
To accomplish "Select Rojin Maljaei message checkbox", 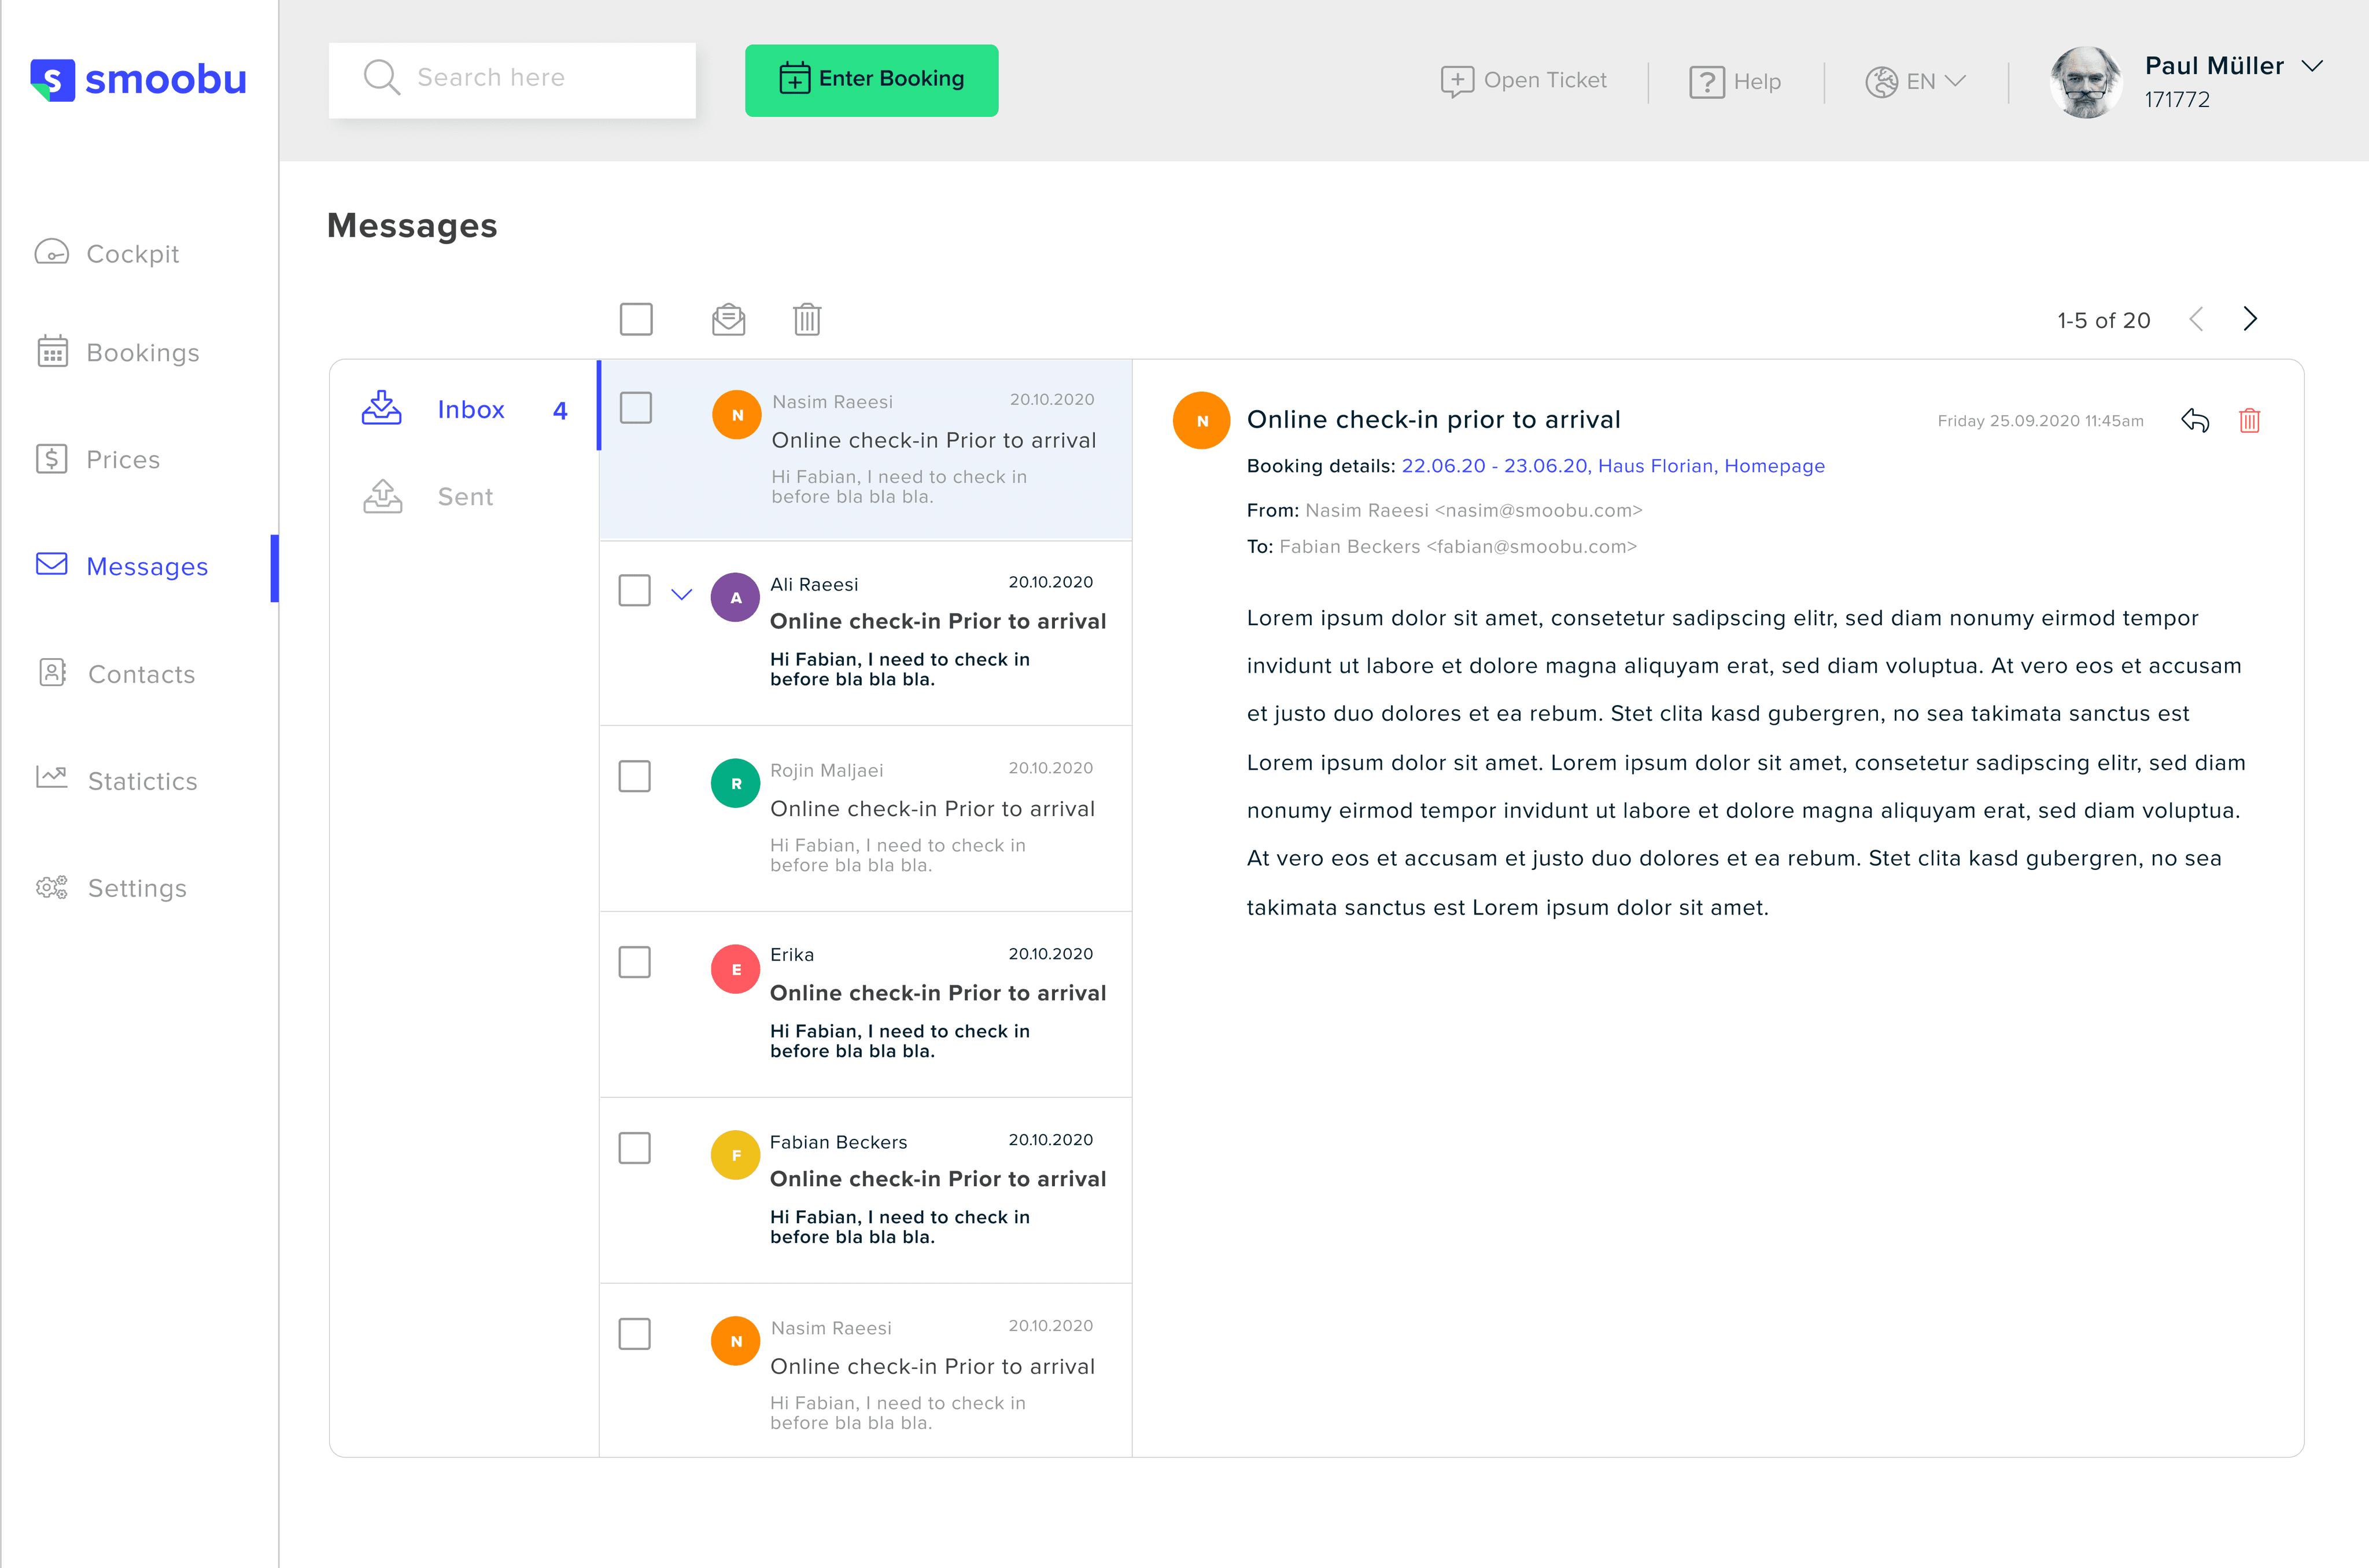I will 634,776.
